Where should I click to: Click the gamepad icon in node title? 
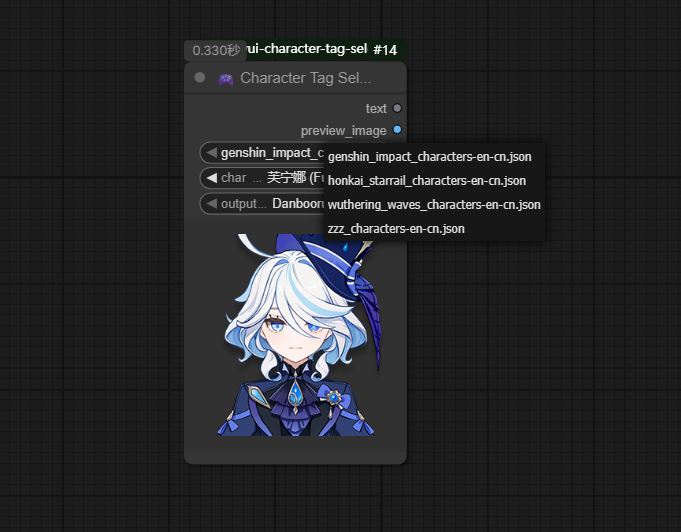(225, 79)
